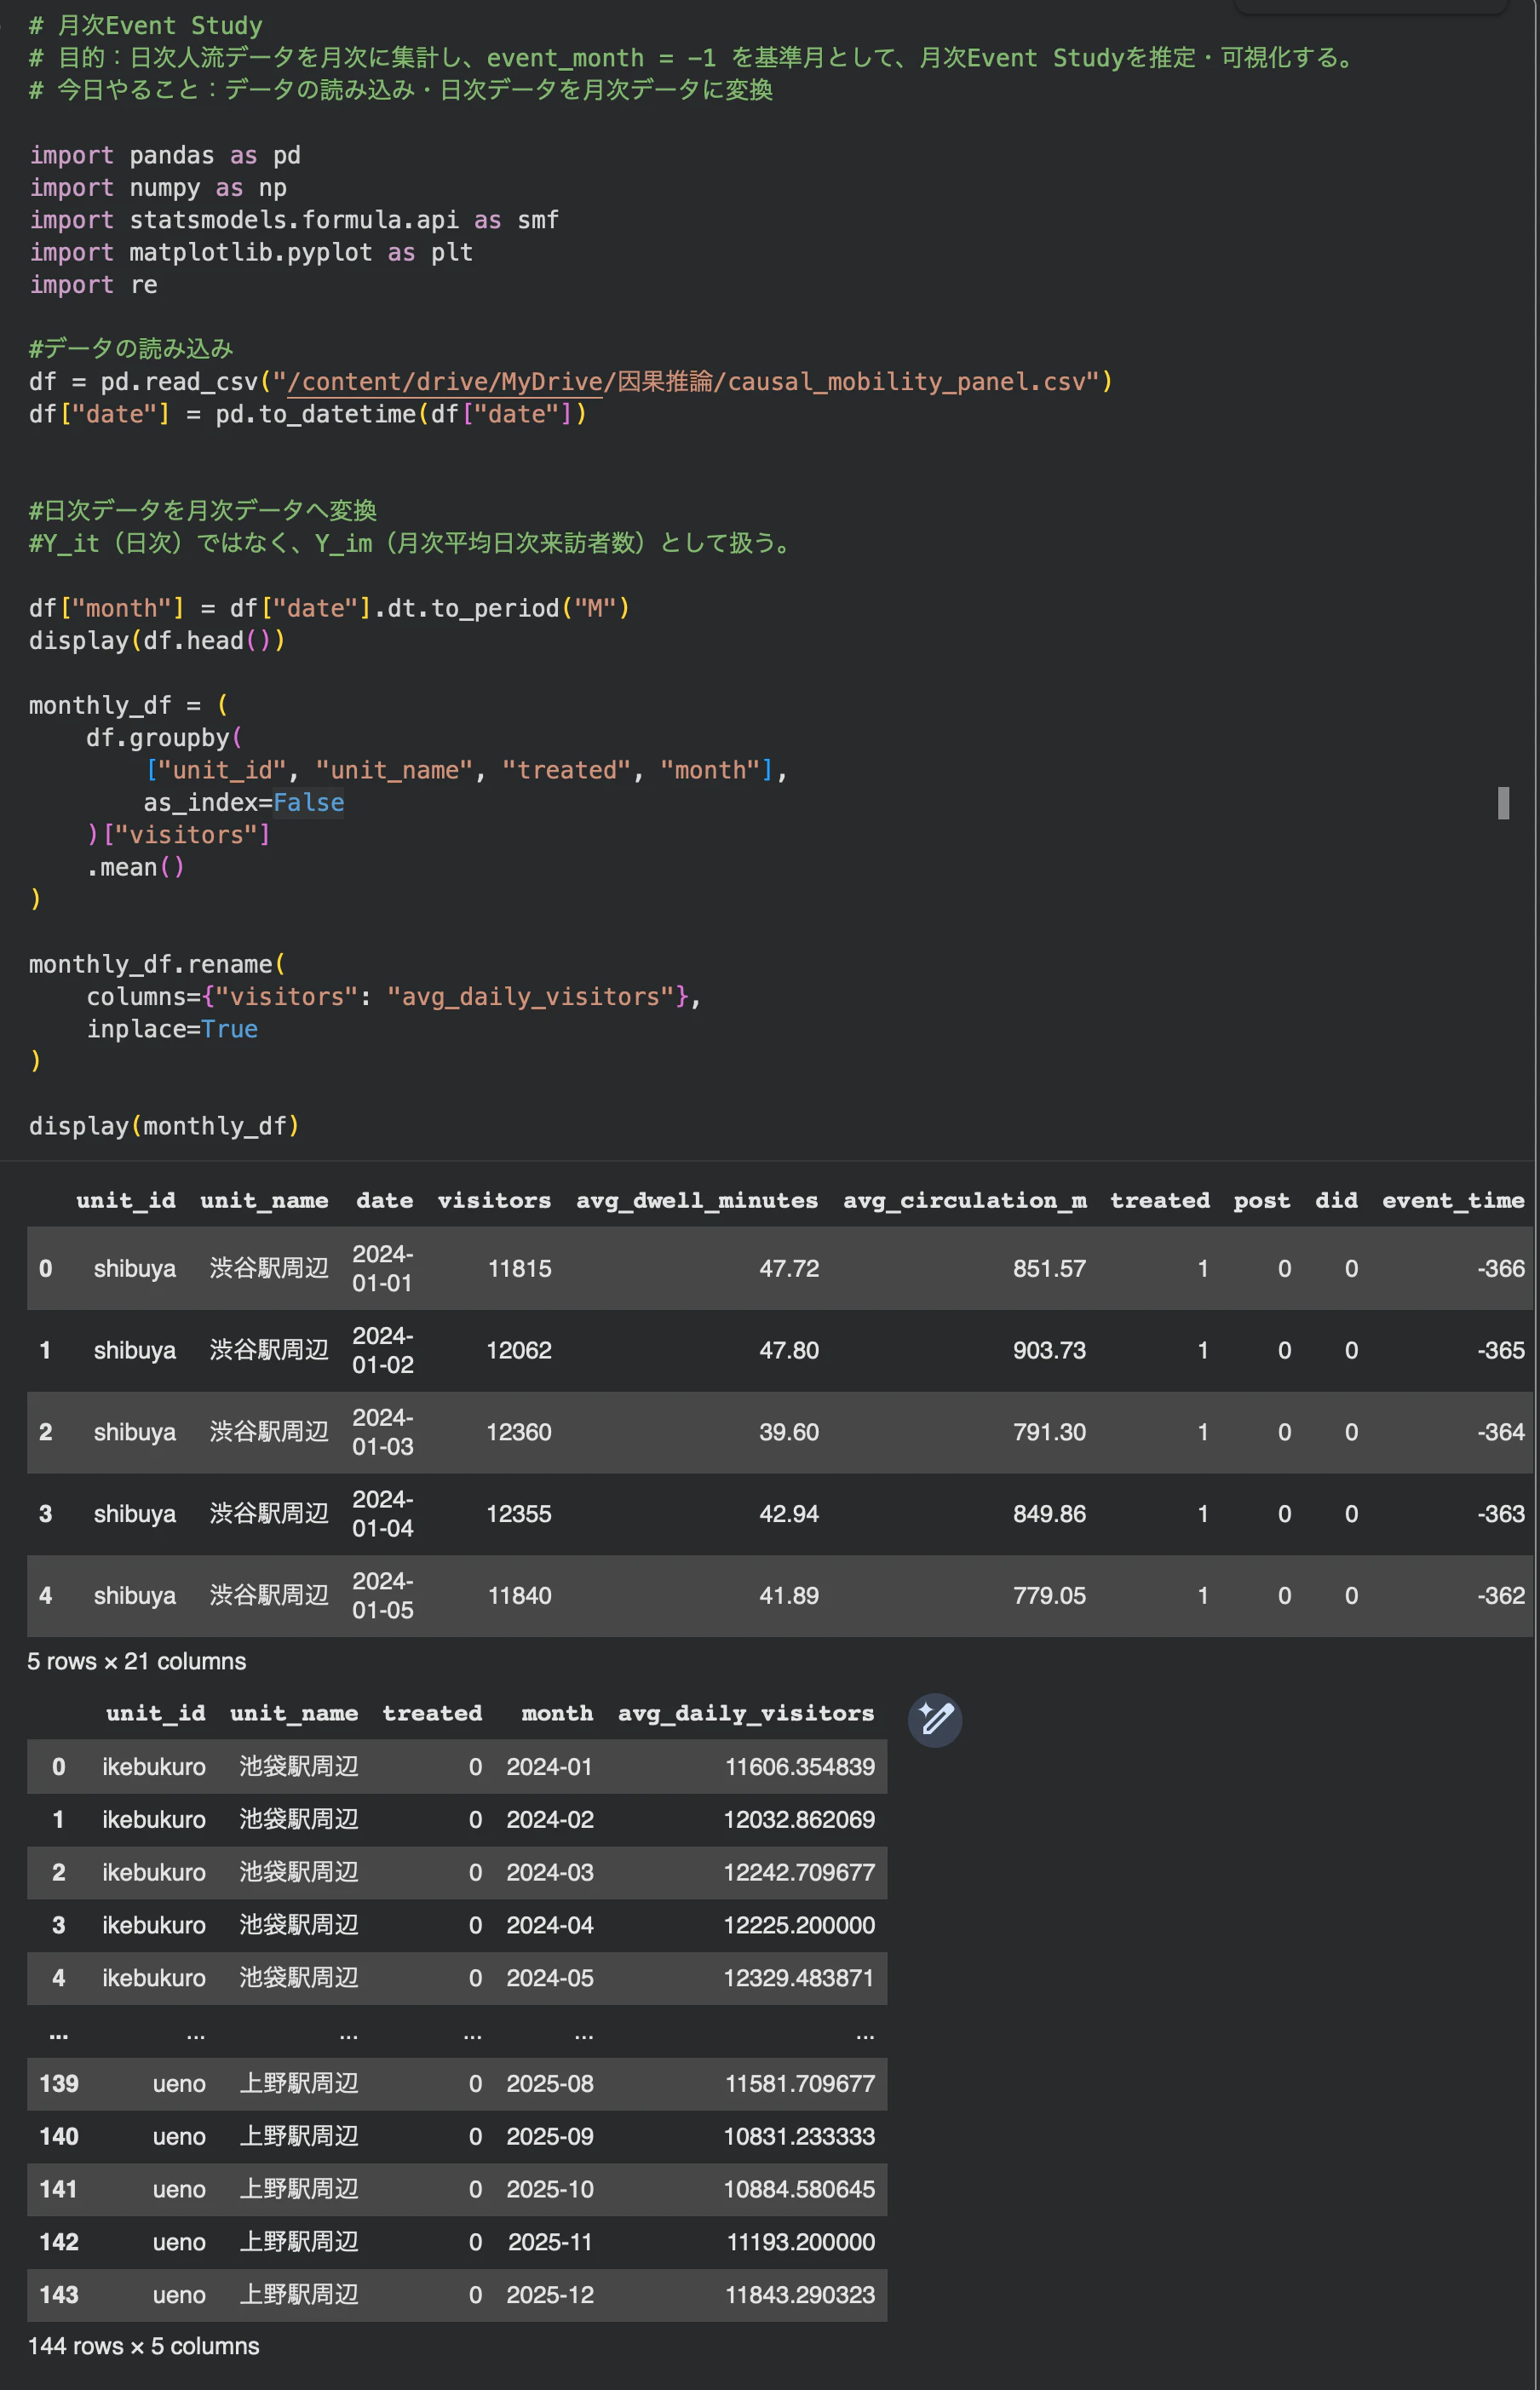This screenshot has width=1540, height=2390.
Task: Click '渋谷駅周辺' in the 2024-01-01 row
Action: point(269,1269)
